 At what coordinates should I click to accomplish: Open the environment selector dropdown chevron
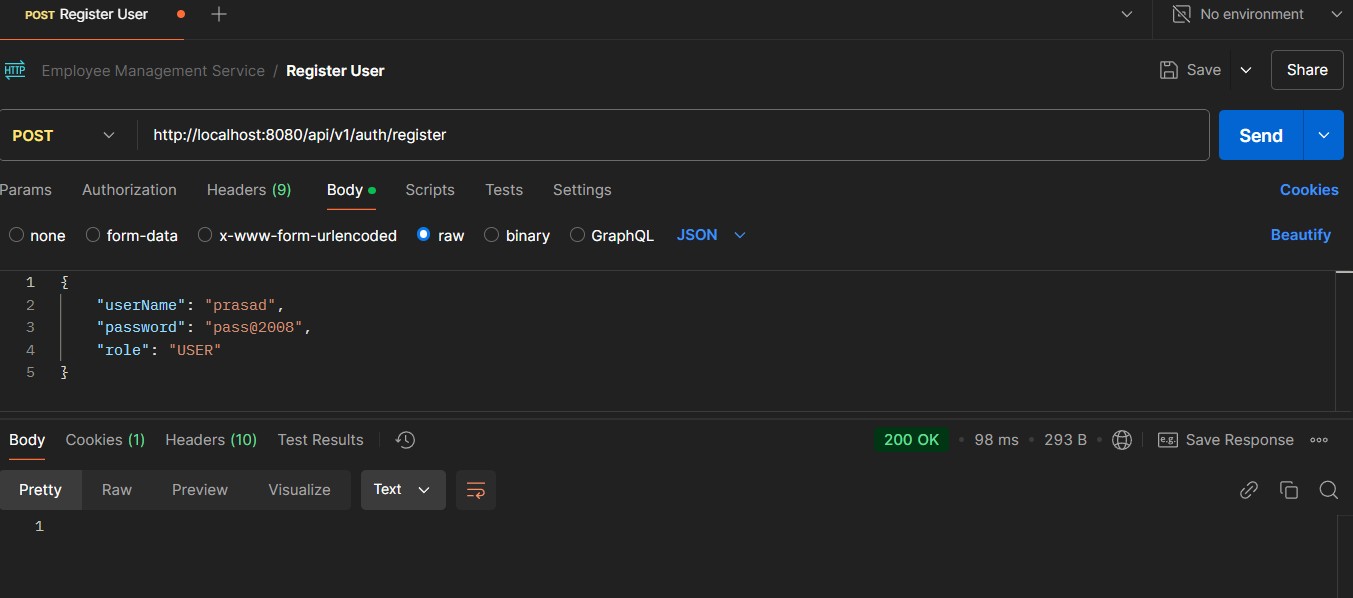[x=1336, y=14]
